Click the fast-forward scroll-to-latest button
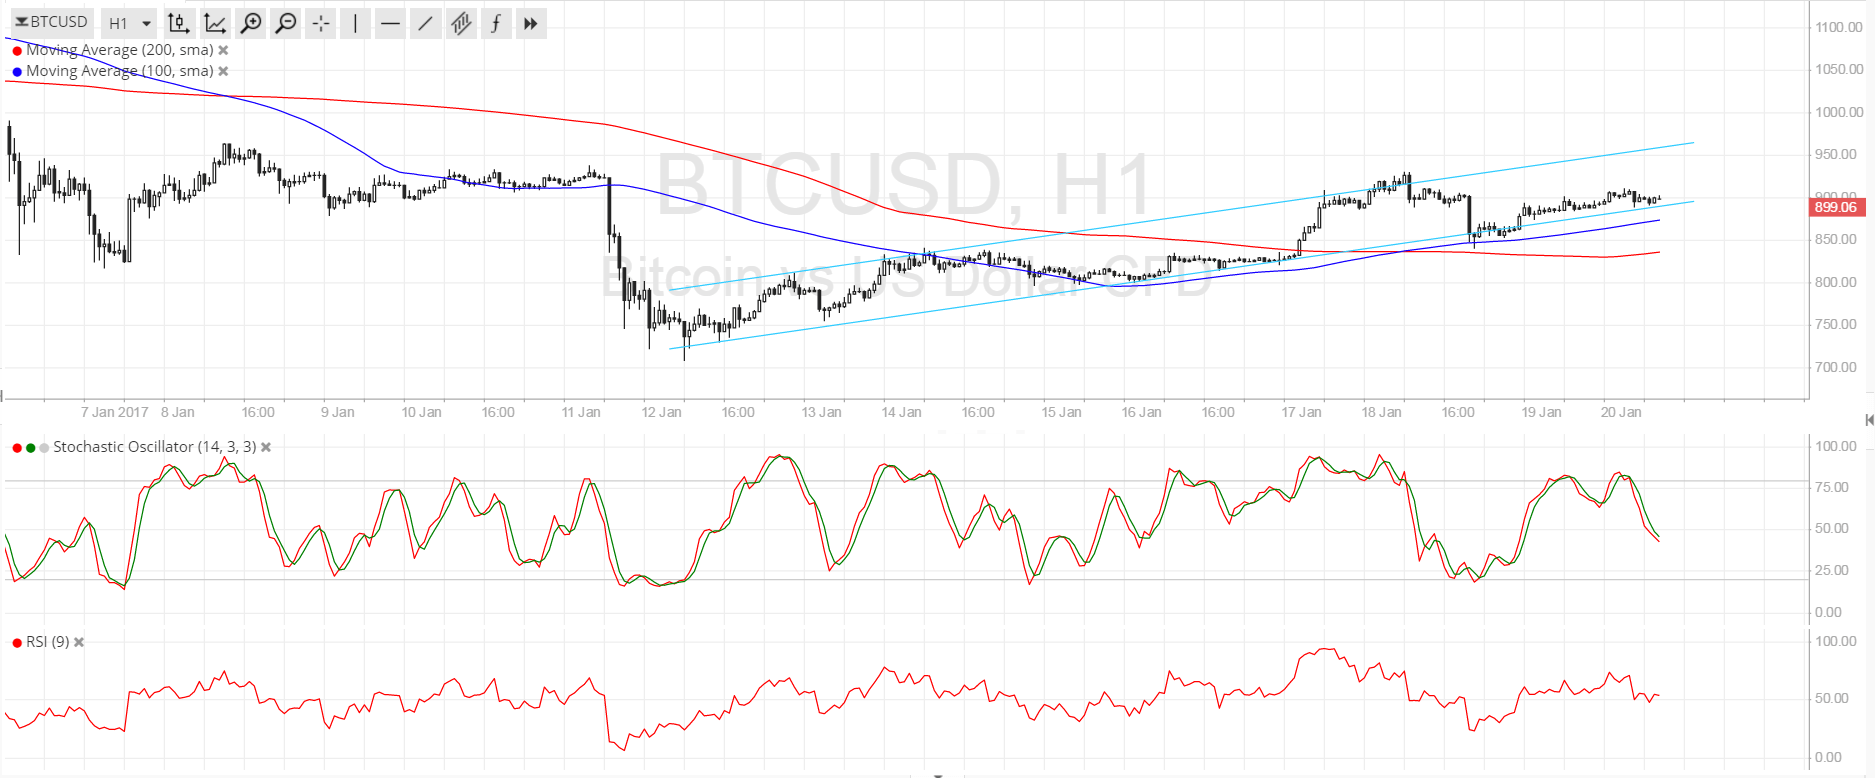This screenshot has height=778, width=1876. tap(531, 23)
